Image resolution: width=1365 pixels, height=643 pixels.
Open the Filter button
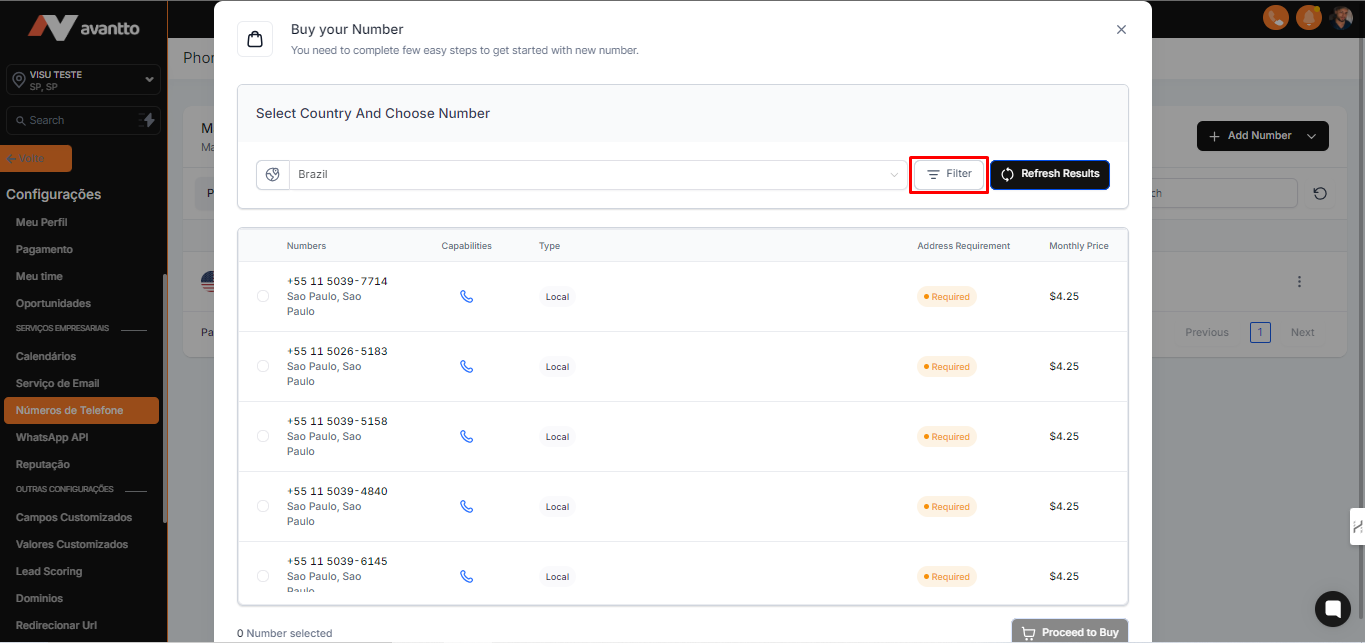tap(949, 174)
